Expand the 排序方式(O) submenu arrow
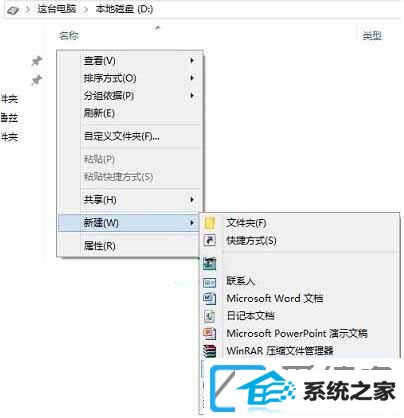This screenshot has height=418, width=404. tap(192, 78)
